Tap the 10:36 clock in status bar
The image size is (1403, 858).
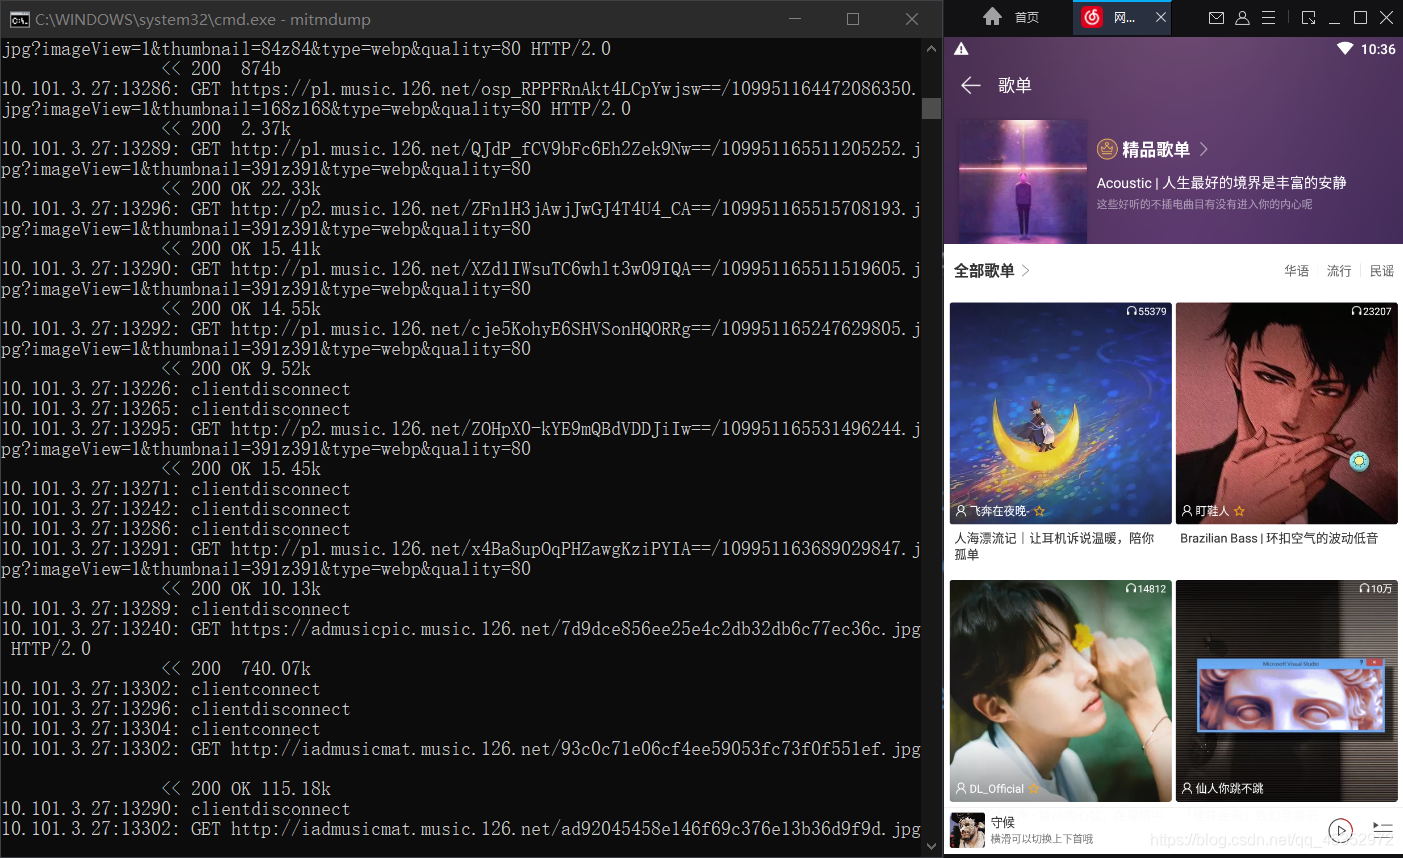pos(1378,49)
